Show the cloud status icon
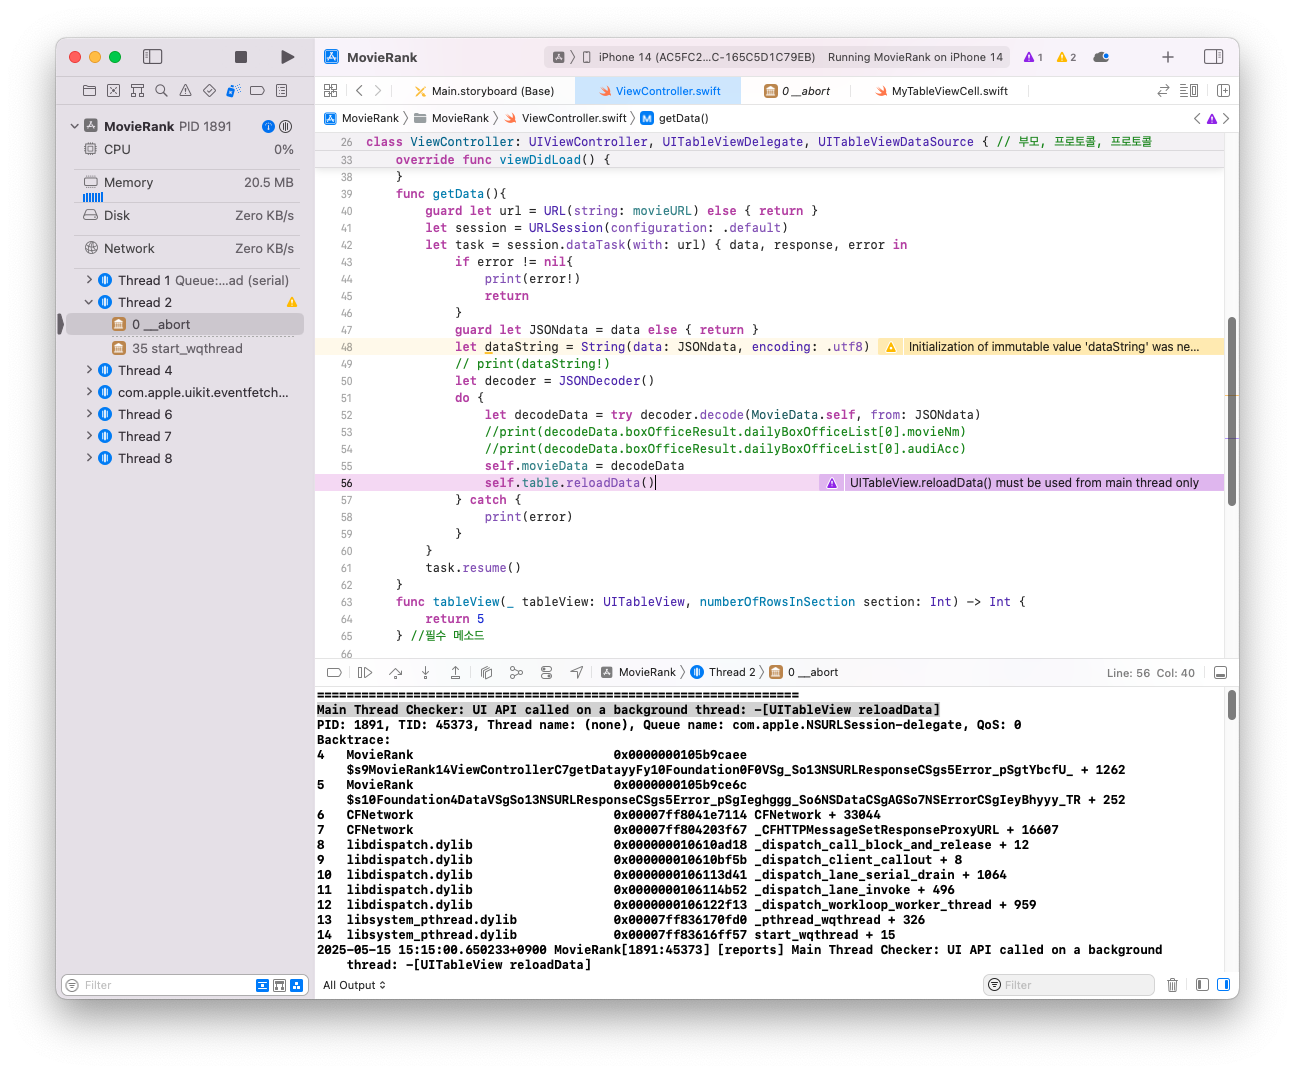The width and height of the screenshot is (1295, 1073). click(1101, 57)
